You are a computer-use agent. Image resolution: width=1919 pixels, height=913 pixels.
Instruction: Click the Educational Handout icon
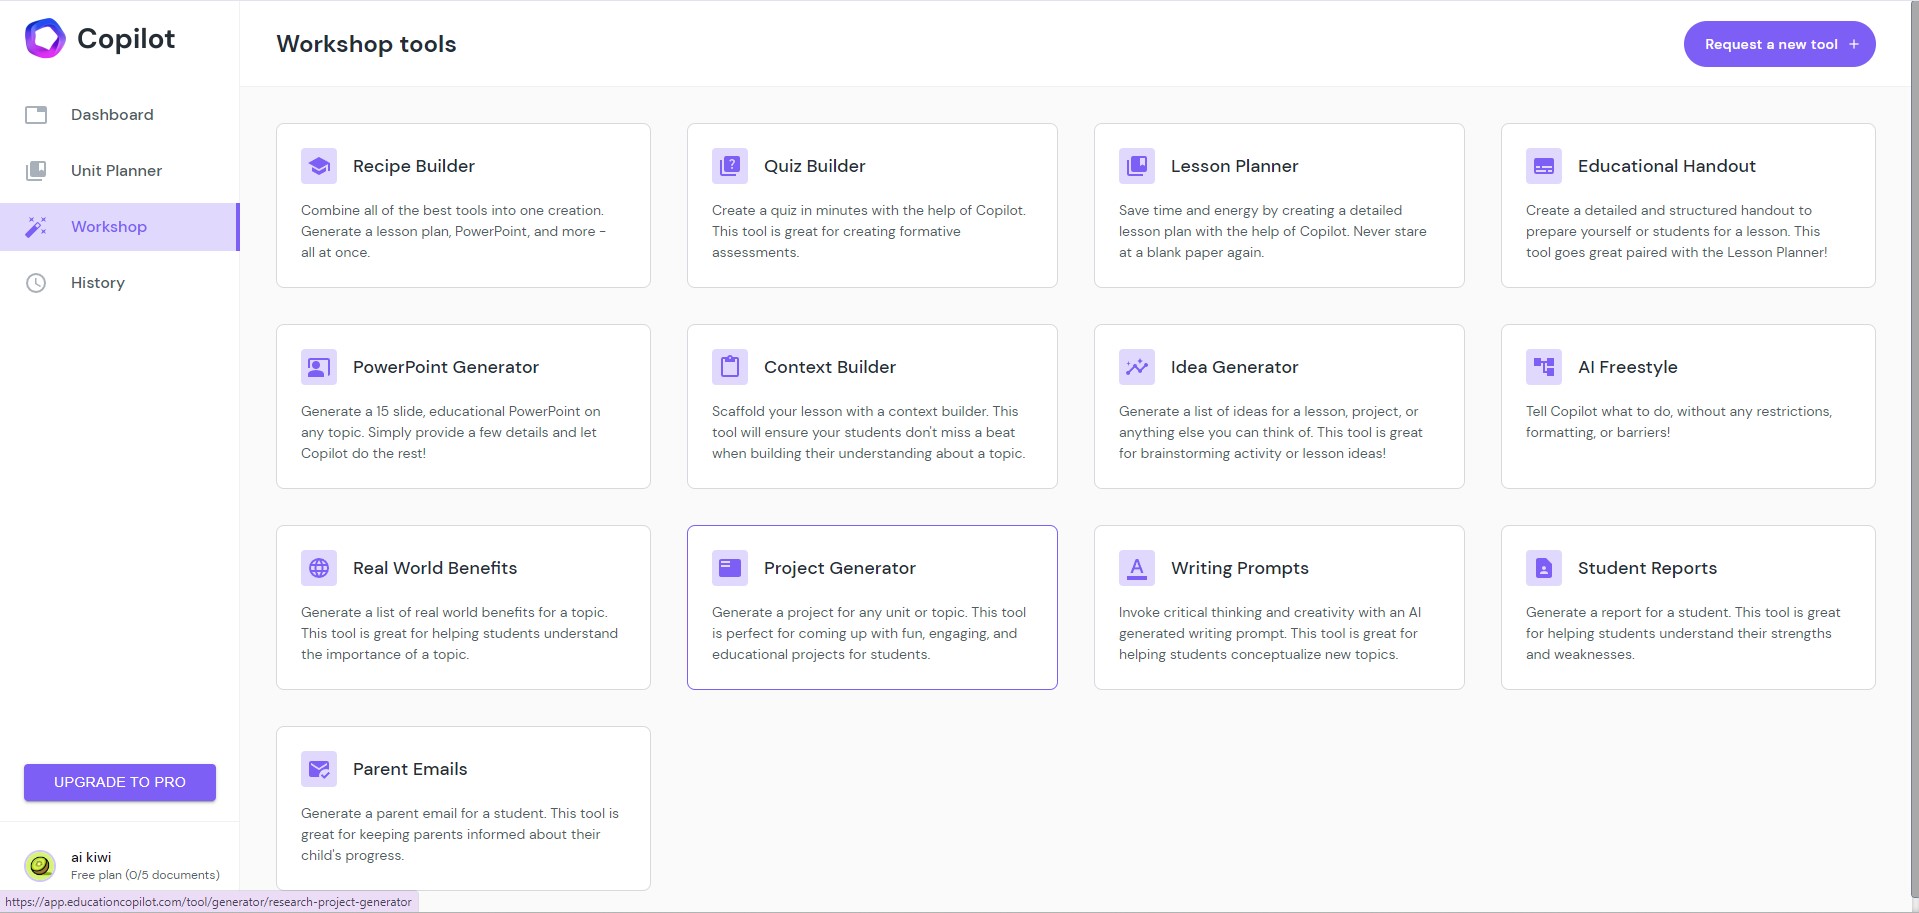click(1544, 166)
